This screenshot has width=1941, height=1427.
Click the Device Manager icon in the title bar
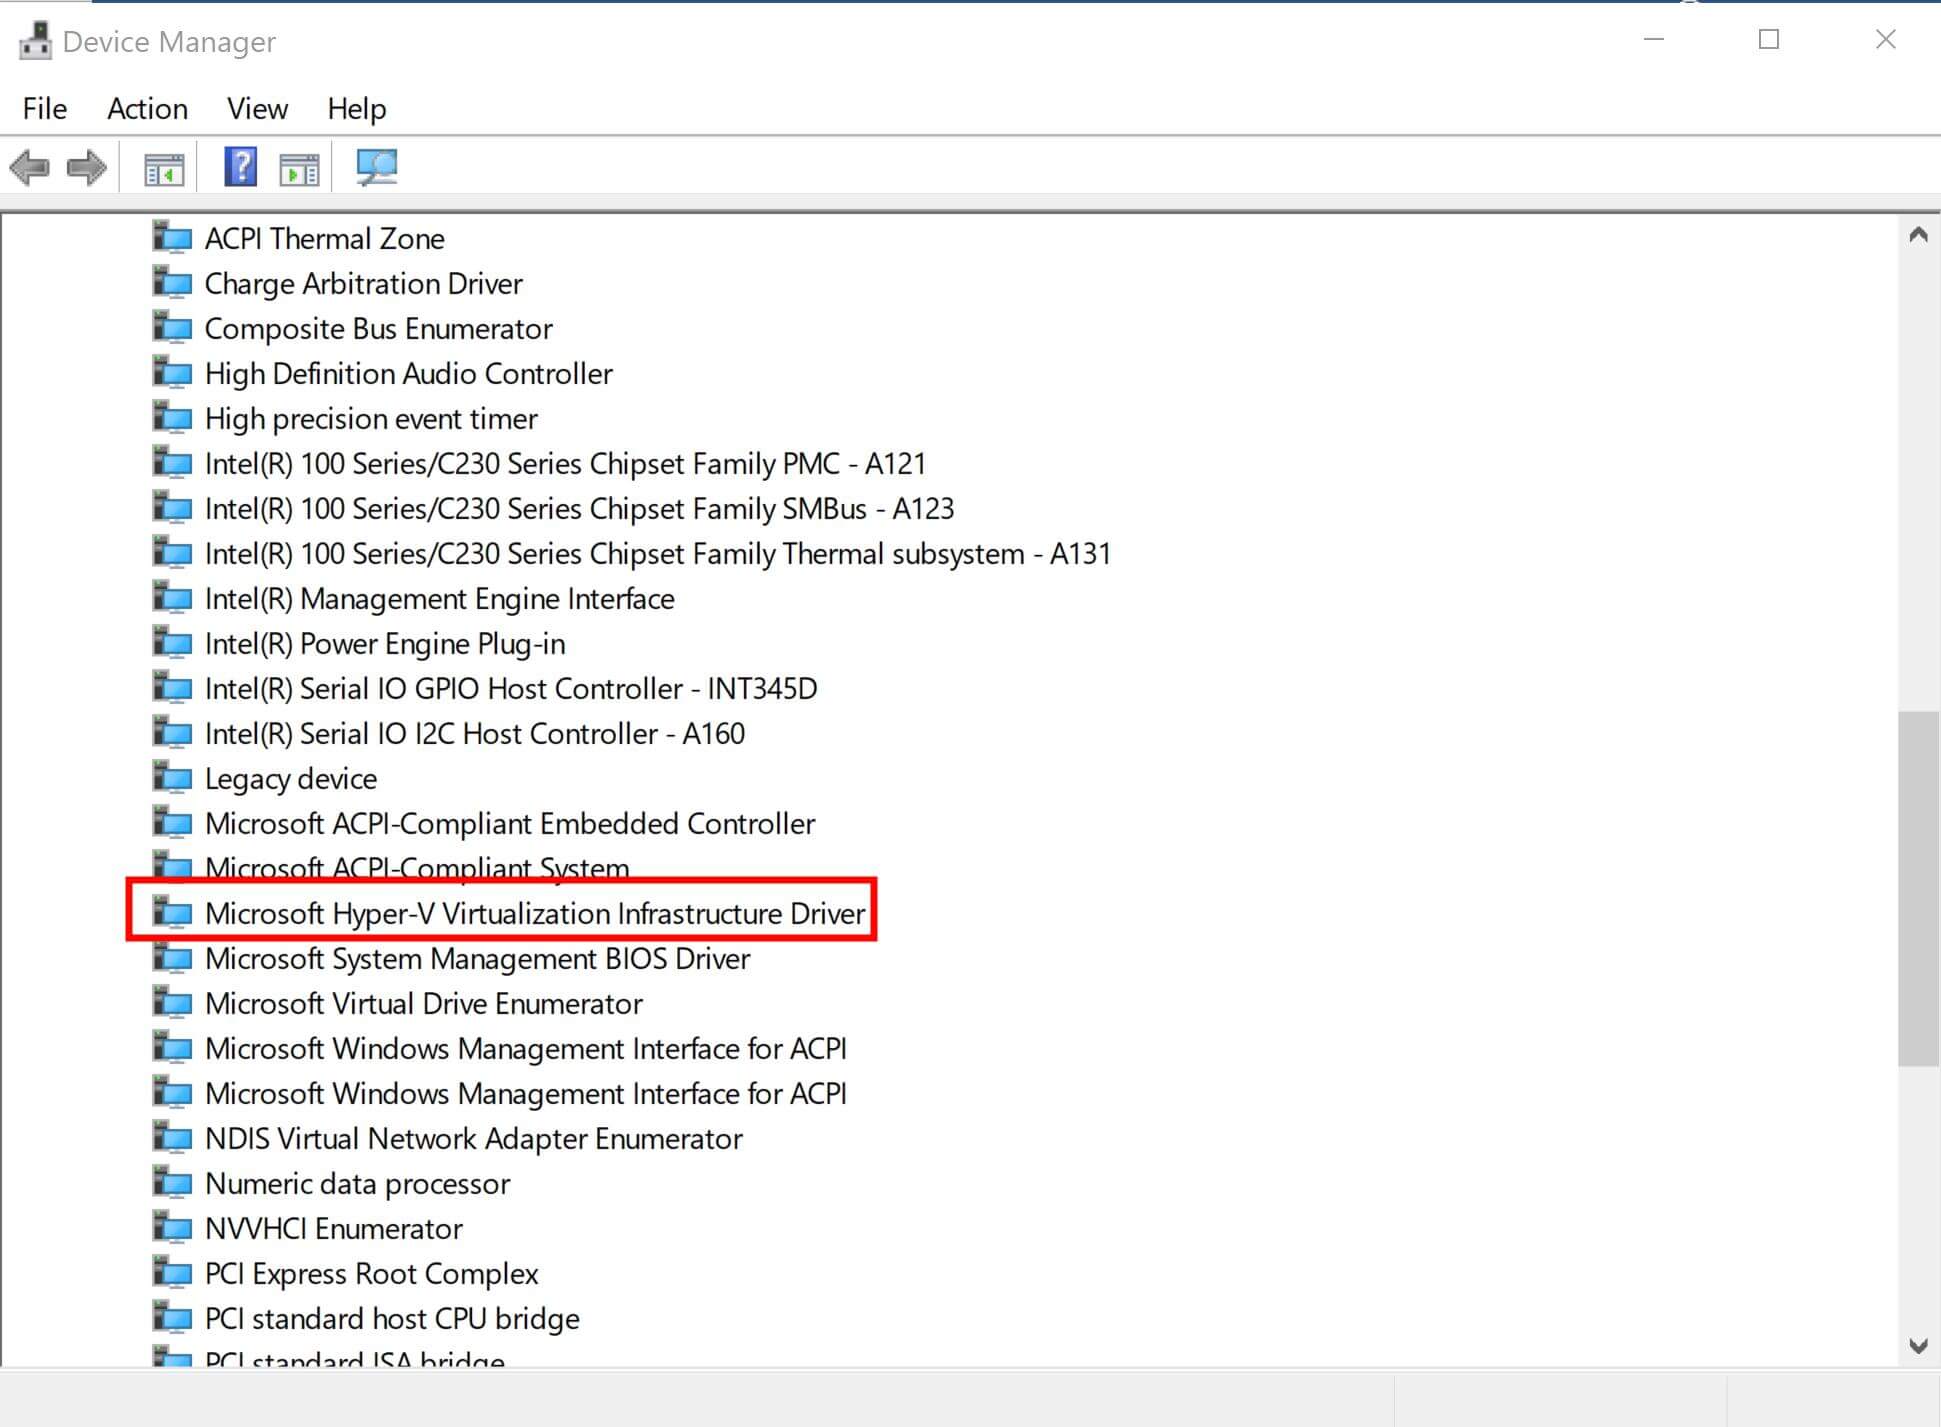pos(33,40)
